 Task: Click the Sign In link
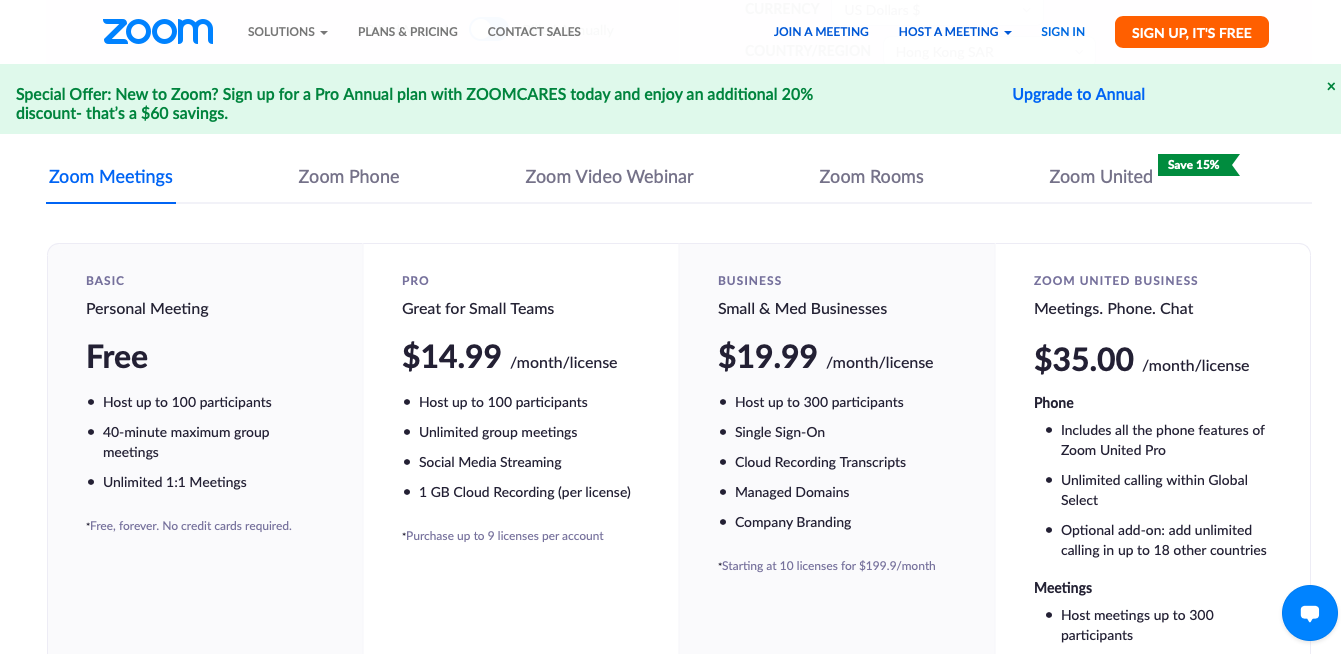(x=1062, y=32)
